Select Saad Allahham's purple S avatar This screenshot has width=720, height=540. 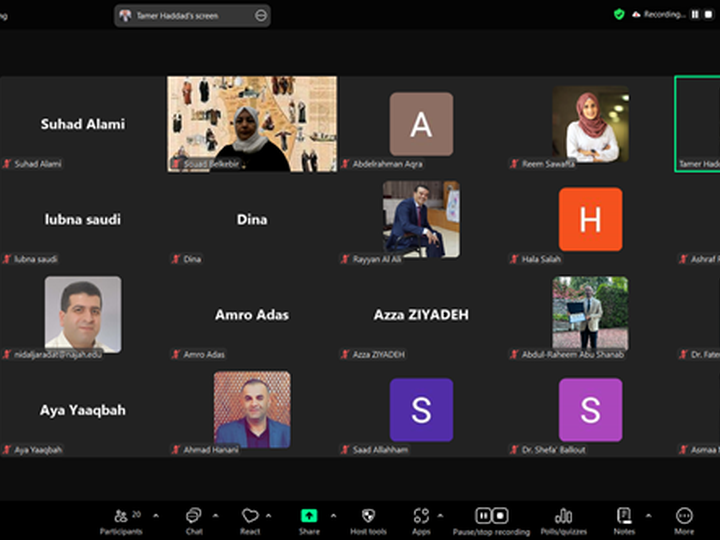pos(421,410)
